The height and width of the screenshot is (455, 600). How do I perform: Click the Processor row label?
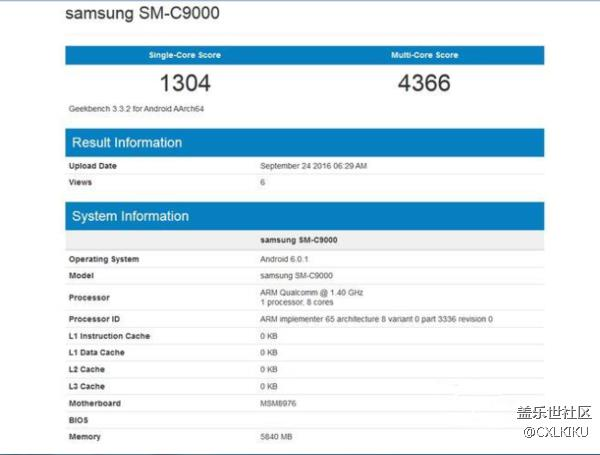pos(89,297)
